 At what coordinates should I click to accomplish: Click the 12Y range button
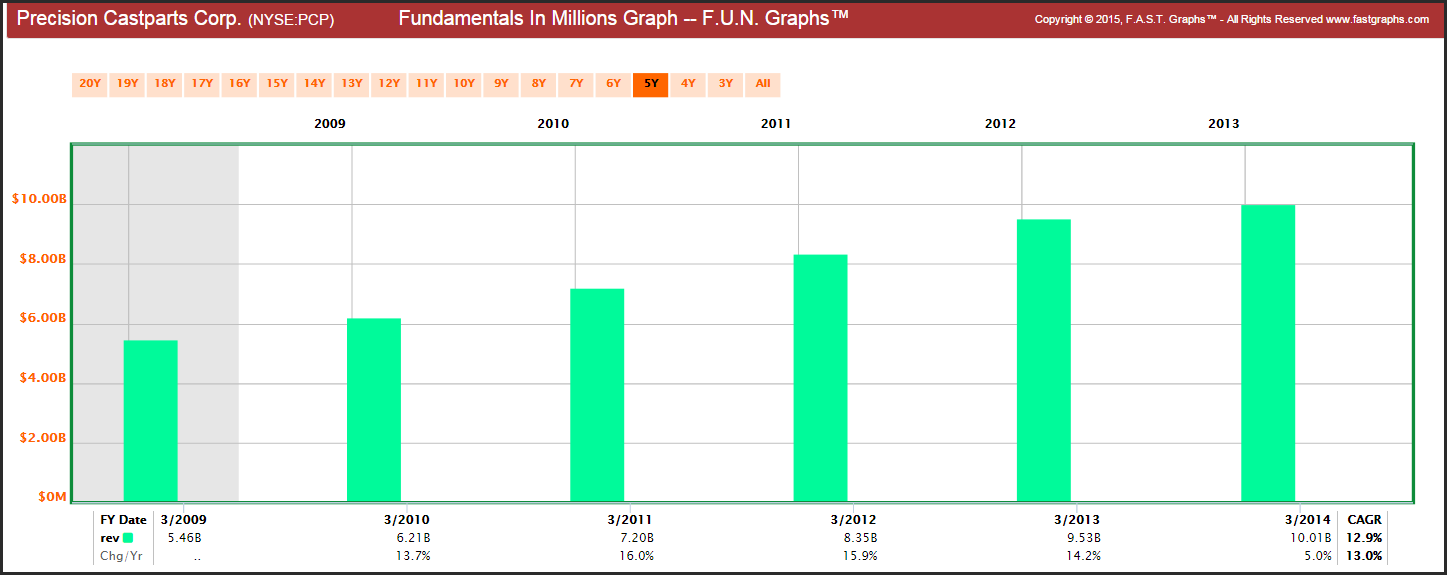[x=389, y=84]
